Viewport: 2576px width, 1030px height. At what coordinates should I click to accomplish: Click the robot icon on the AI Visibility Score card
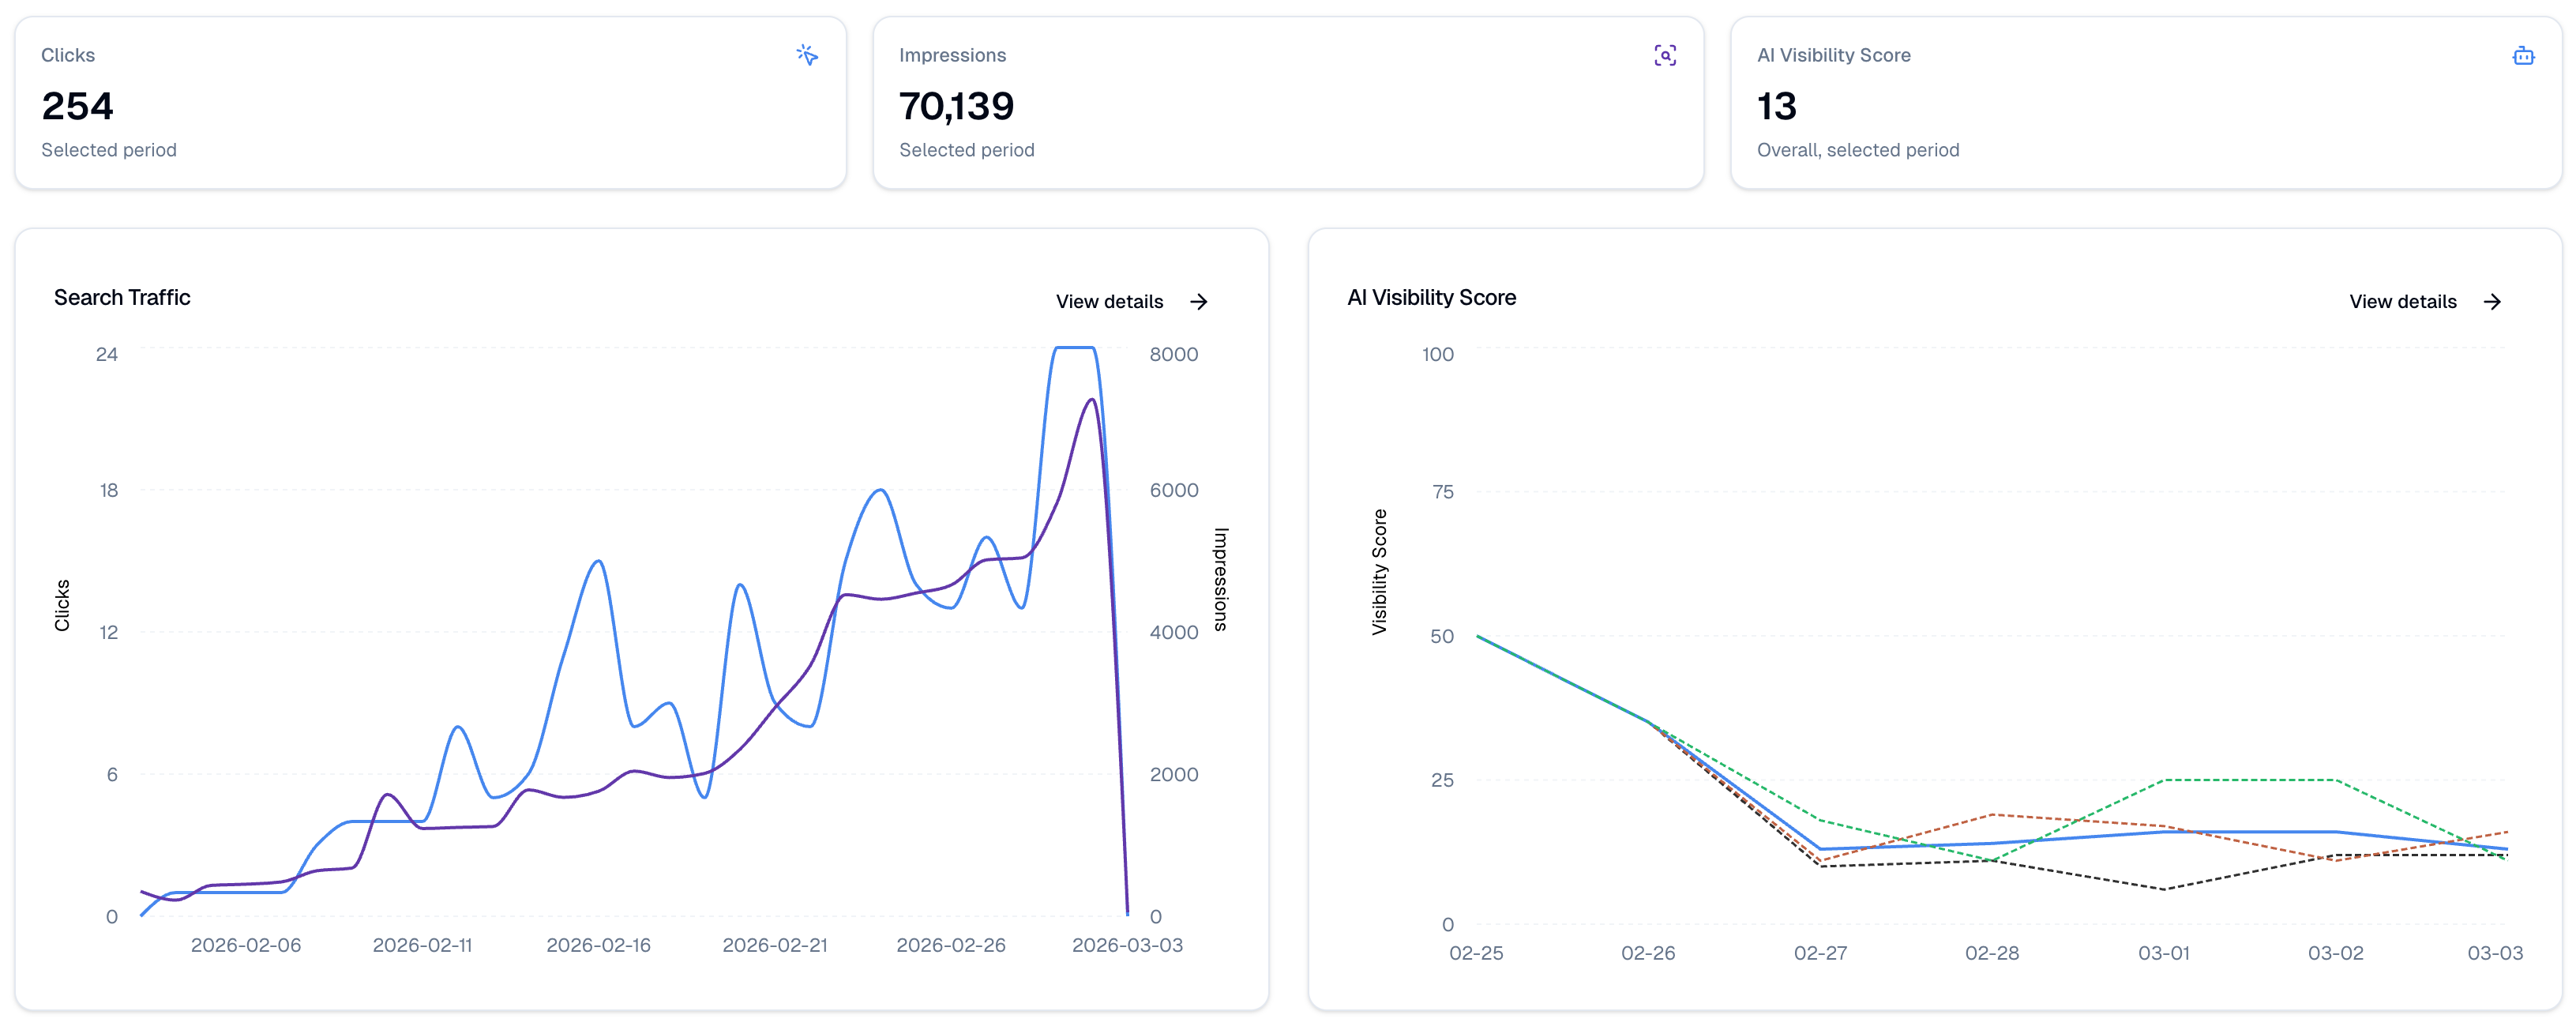pyautogui.click(x=2524, y=56)
